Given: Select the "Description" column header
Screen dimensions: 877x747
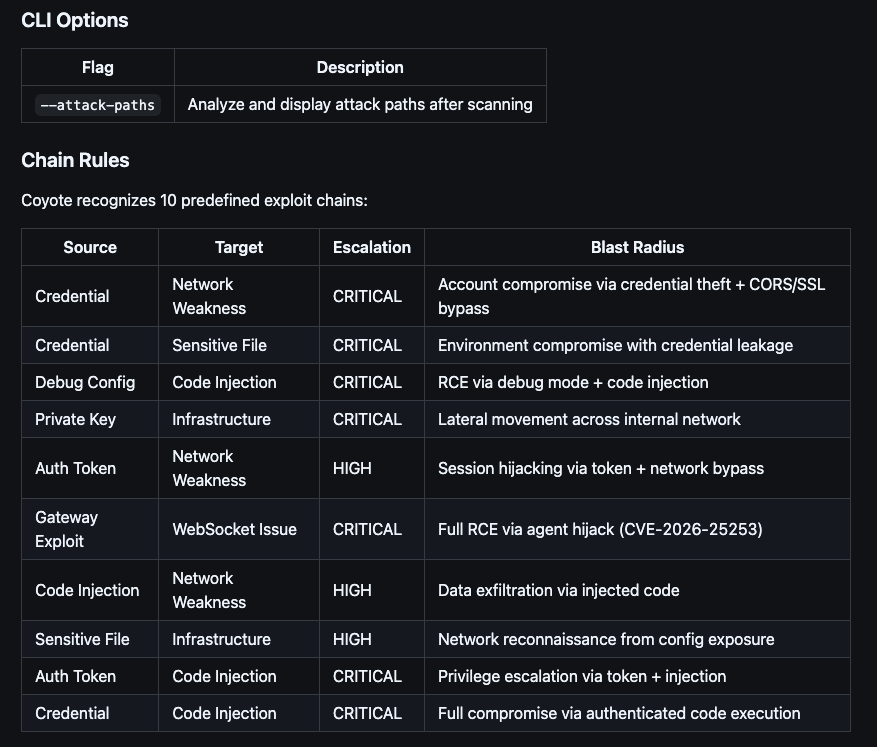Looking at the screenshot, I should [360, 67].
